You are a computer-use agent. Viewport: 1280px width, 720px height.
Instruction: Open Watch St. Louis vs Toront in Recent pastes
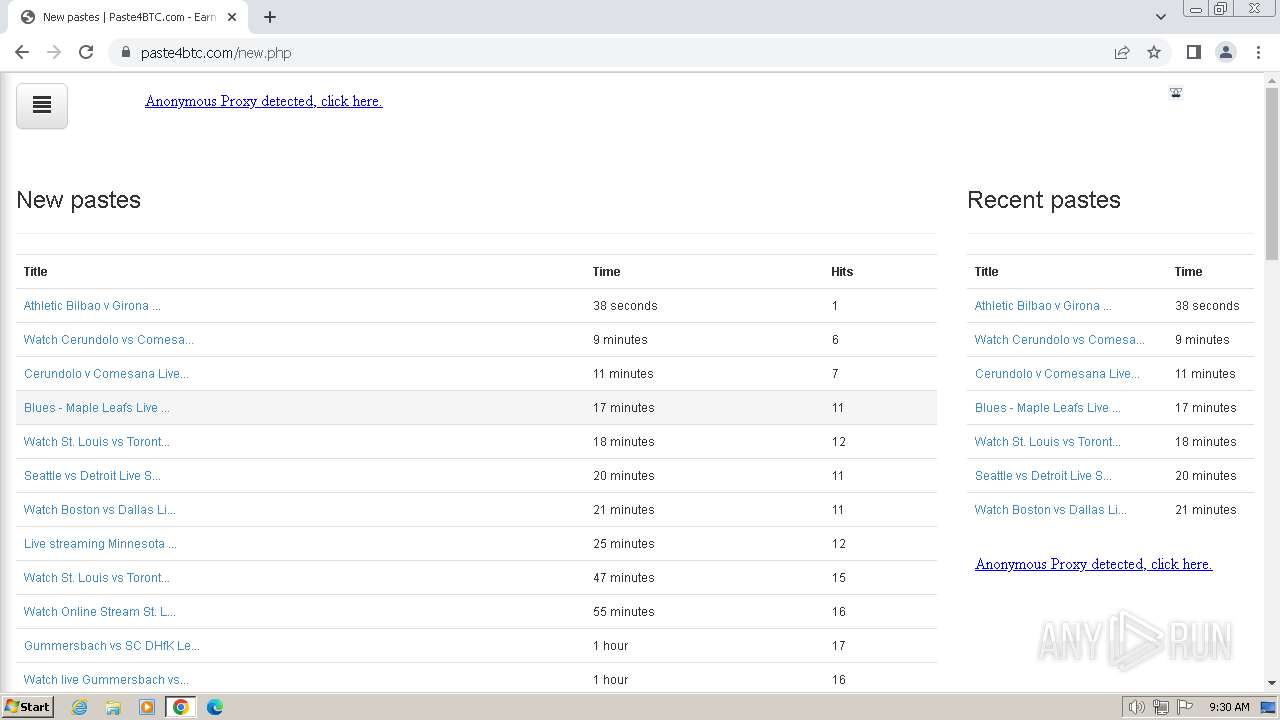pyautogui.click(x=1048, y=442)
